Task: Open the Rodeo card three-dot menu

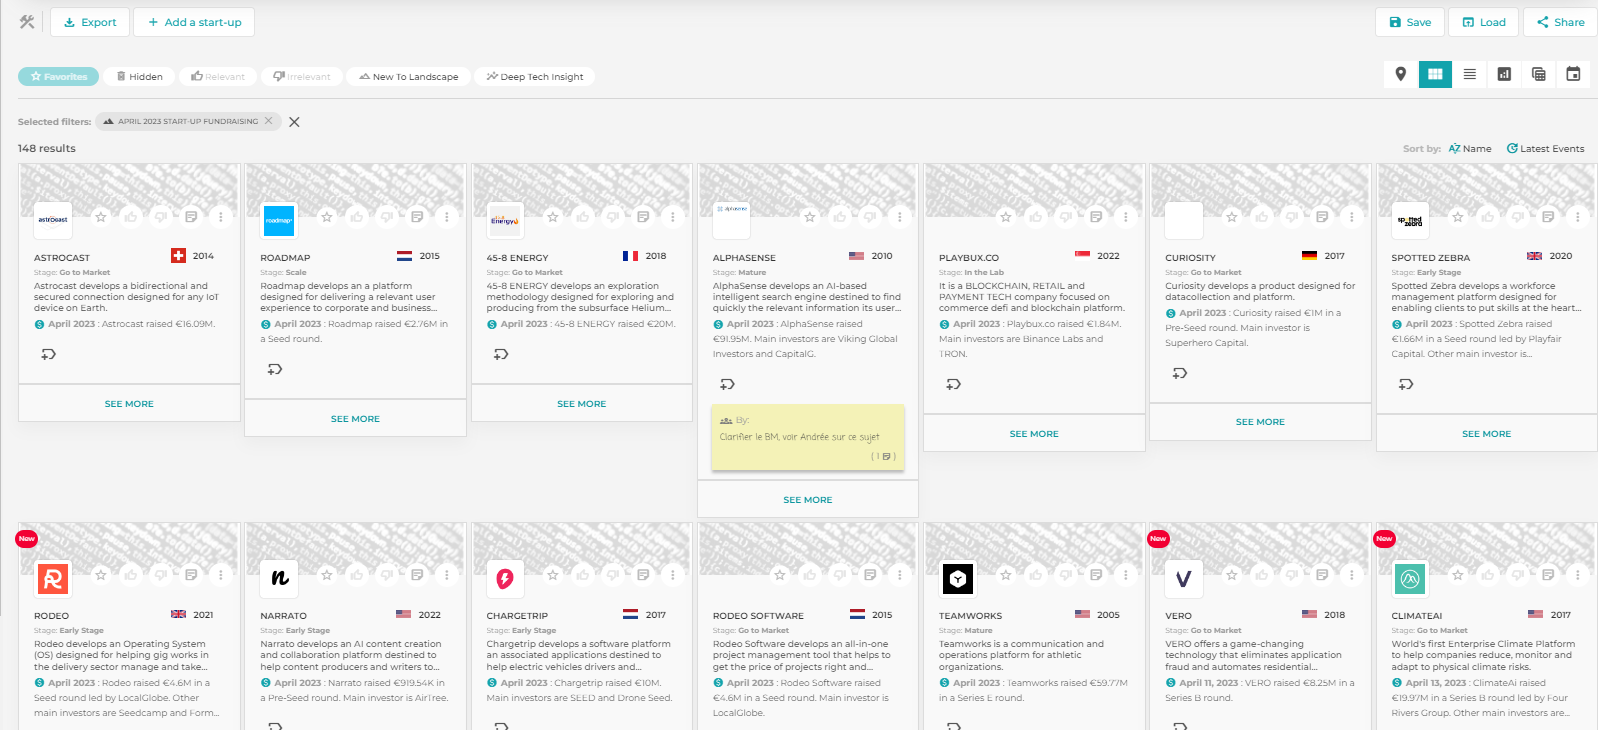Action: coord(221,575)
